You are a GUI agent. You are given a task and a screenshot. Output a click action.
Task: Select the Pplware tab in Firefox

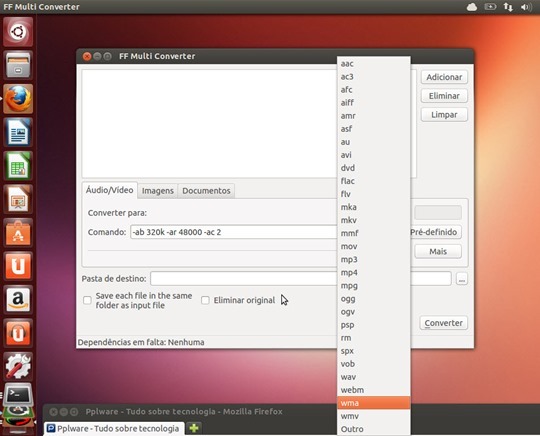coord(114,428)
